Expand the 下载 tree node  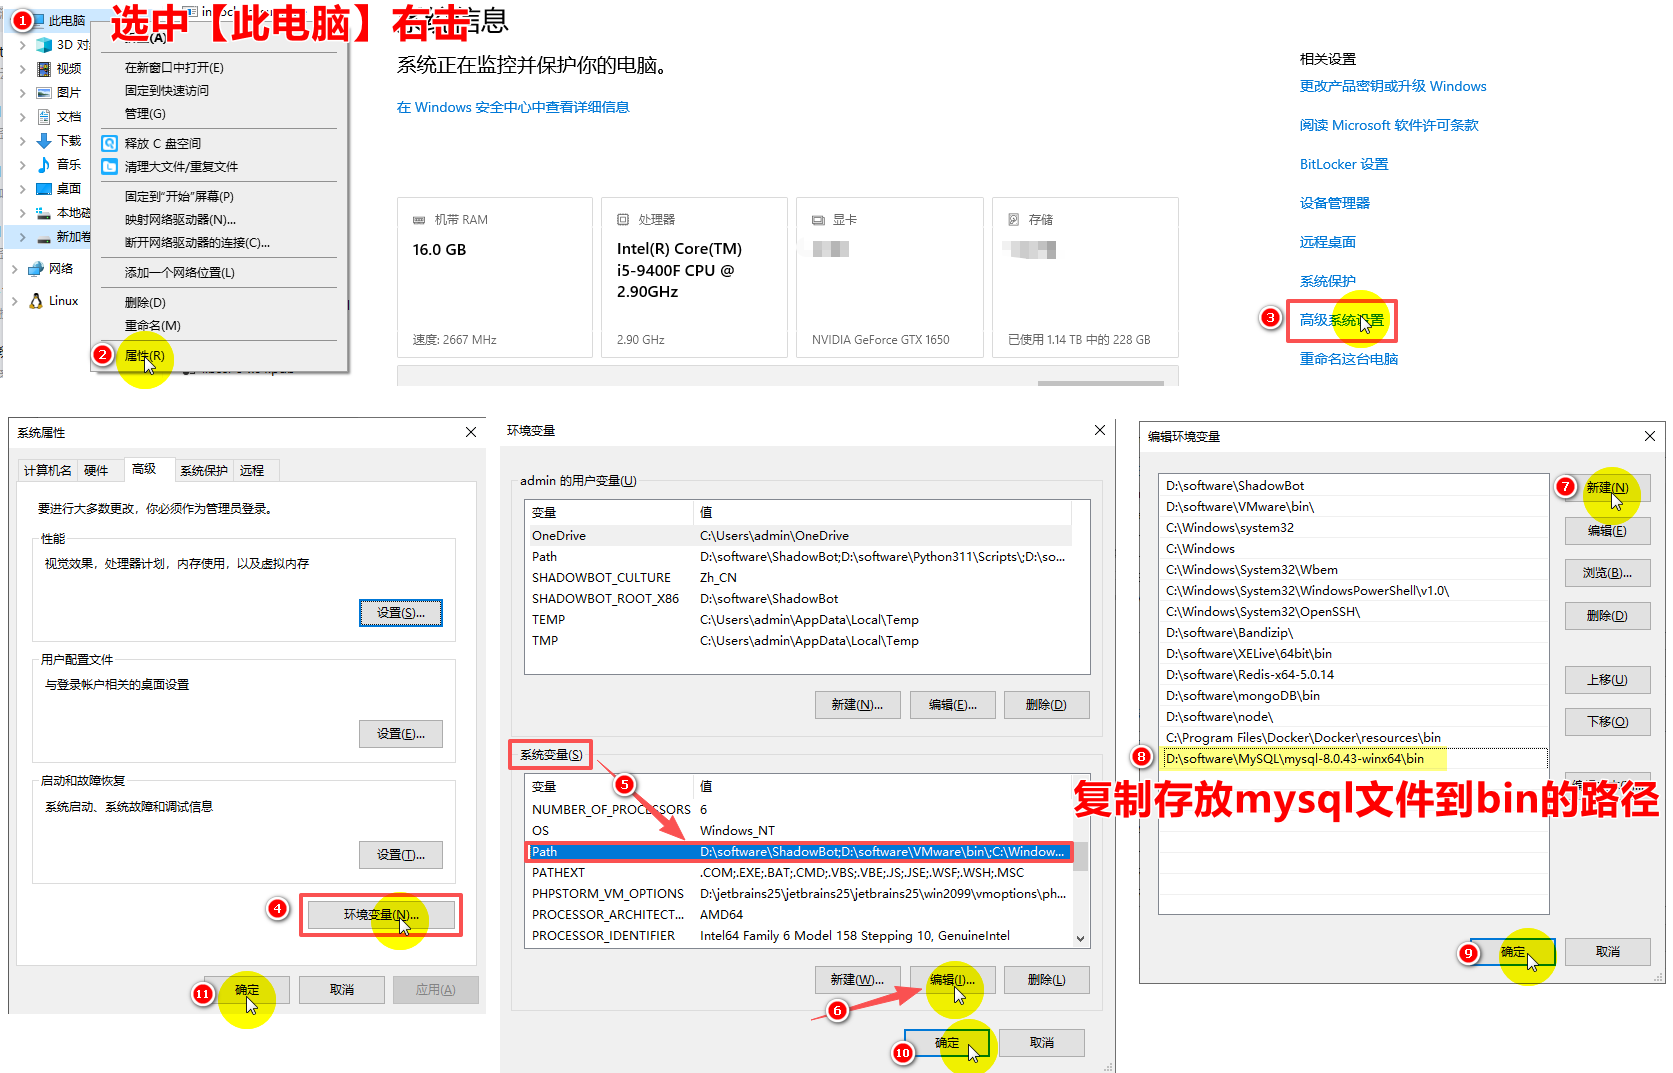point(23,141)
